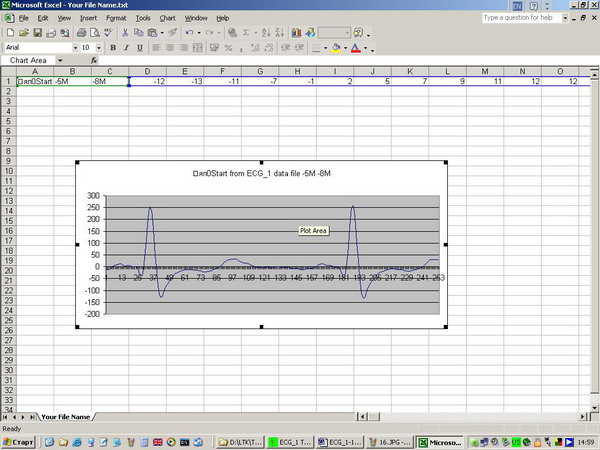Select column G header
Image resolution: width=600 pixels, height=450 pixels.
click(260, 72)
